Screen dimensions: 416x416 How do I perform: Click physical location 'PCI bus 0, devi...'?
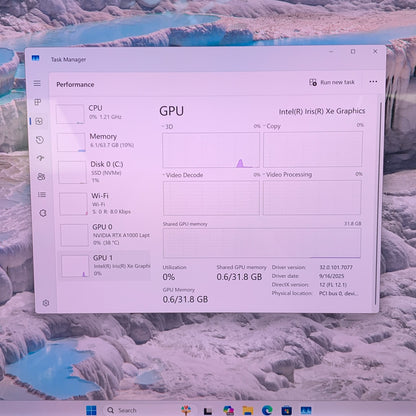click(x=339, y=293)
